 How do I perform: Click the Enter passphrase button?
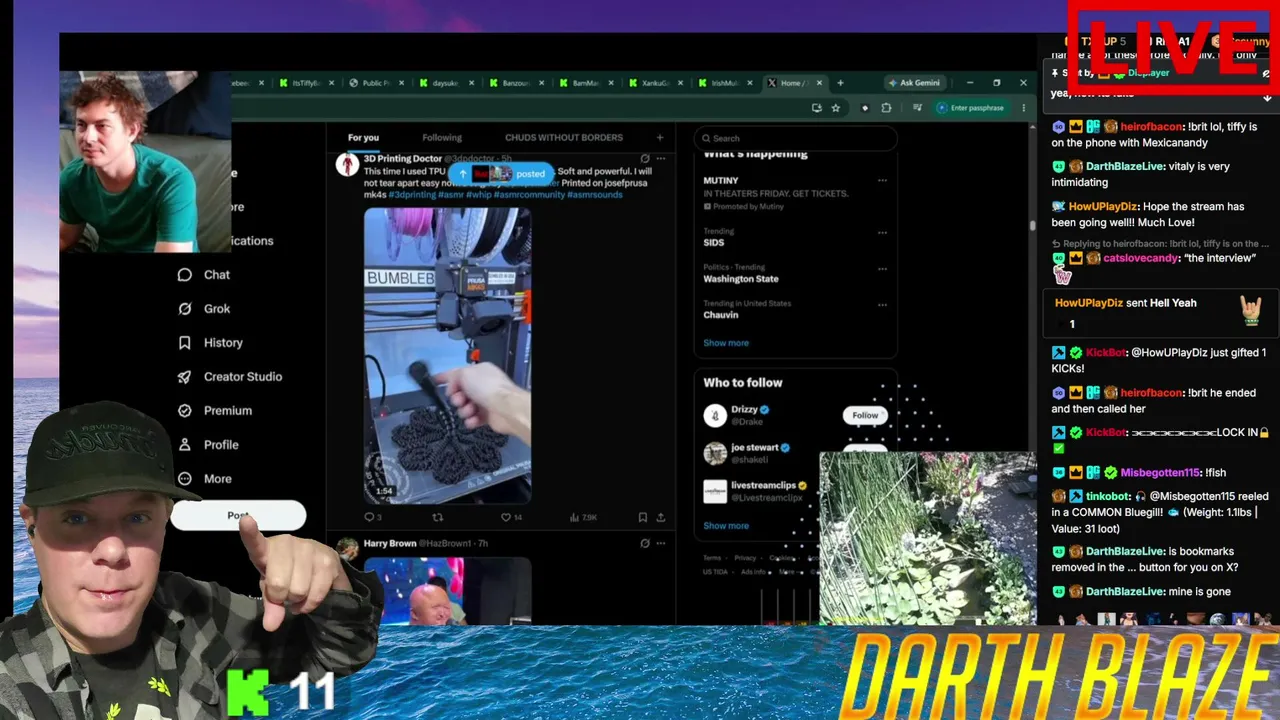(x=970, y=108)
